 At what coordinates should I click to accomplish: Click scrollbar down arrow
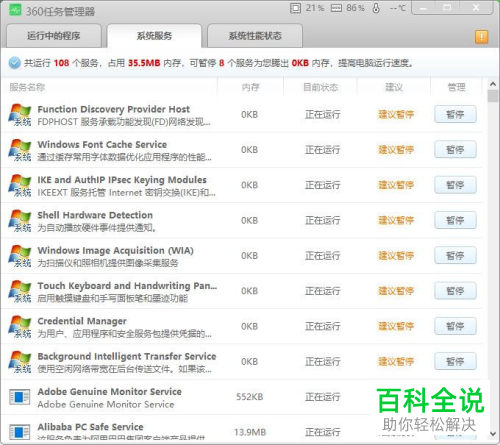point(493,434)
